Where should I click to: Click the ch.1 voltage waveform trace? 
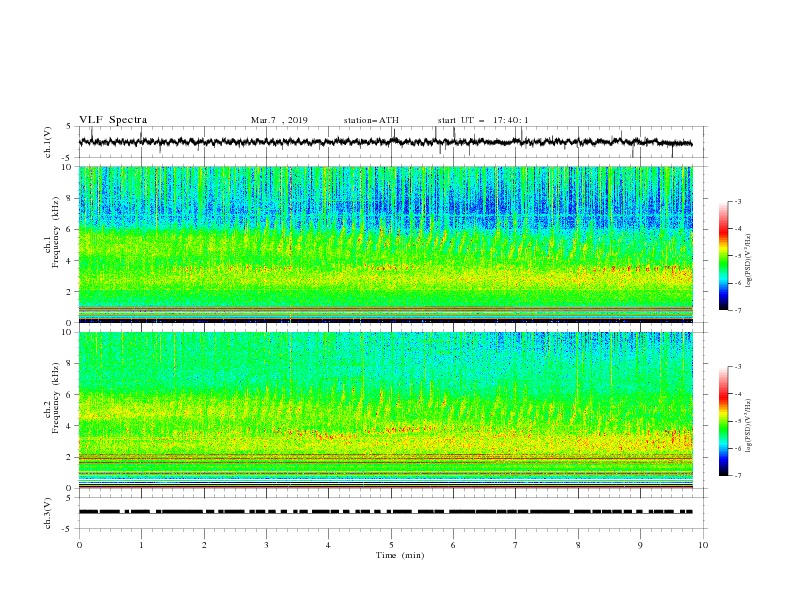[x=385, y=142]
